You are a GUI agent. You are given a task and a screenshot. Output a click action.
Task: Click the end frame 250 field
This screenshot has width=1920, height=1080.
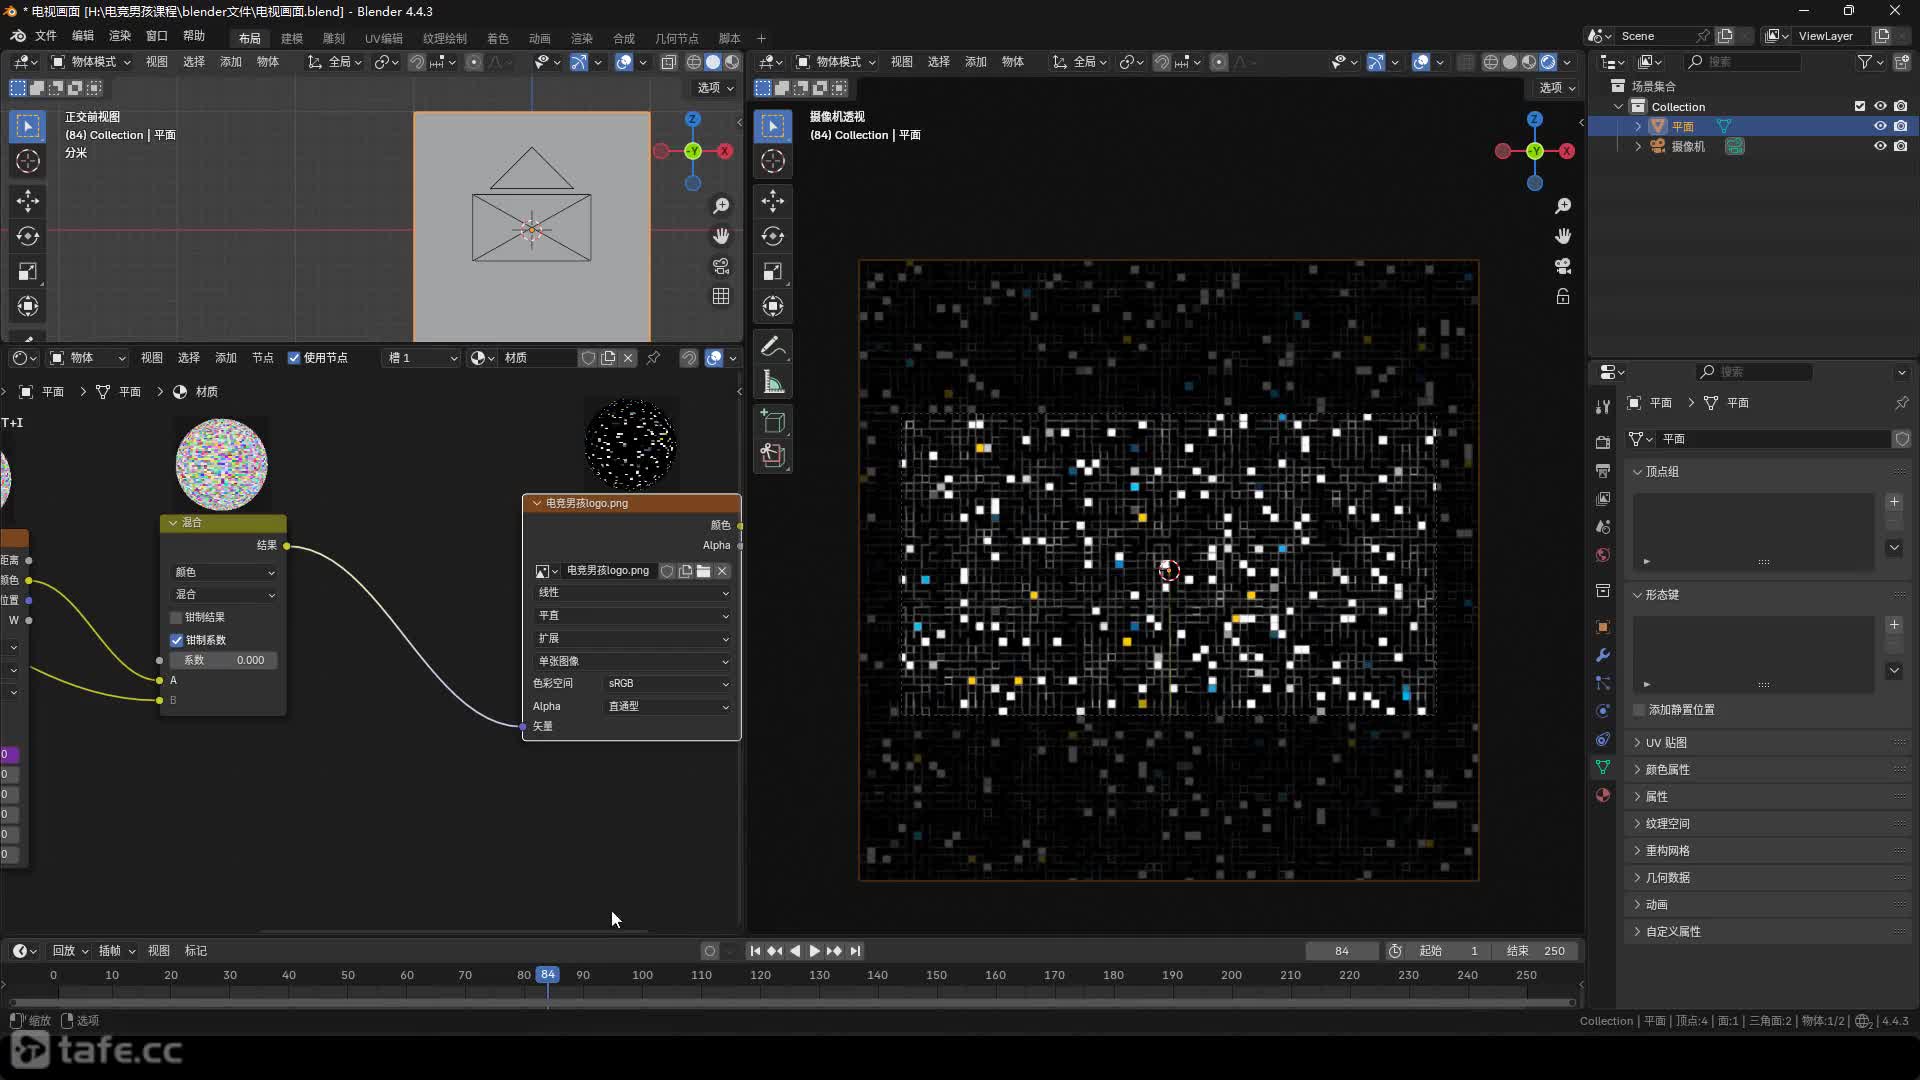1537,951
